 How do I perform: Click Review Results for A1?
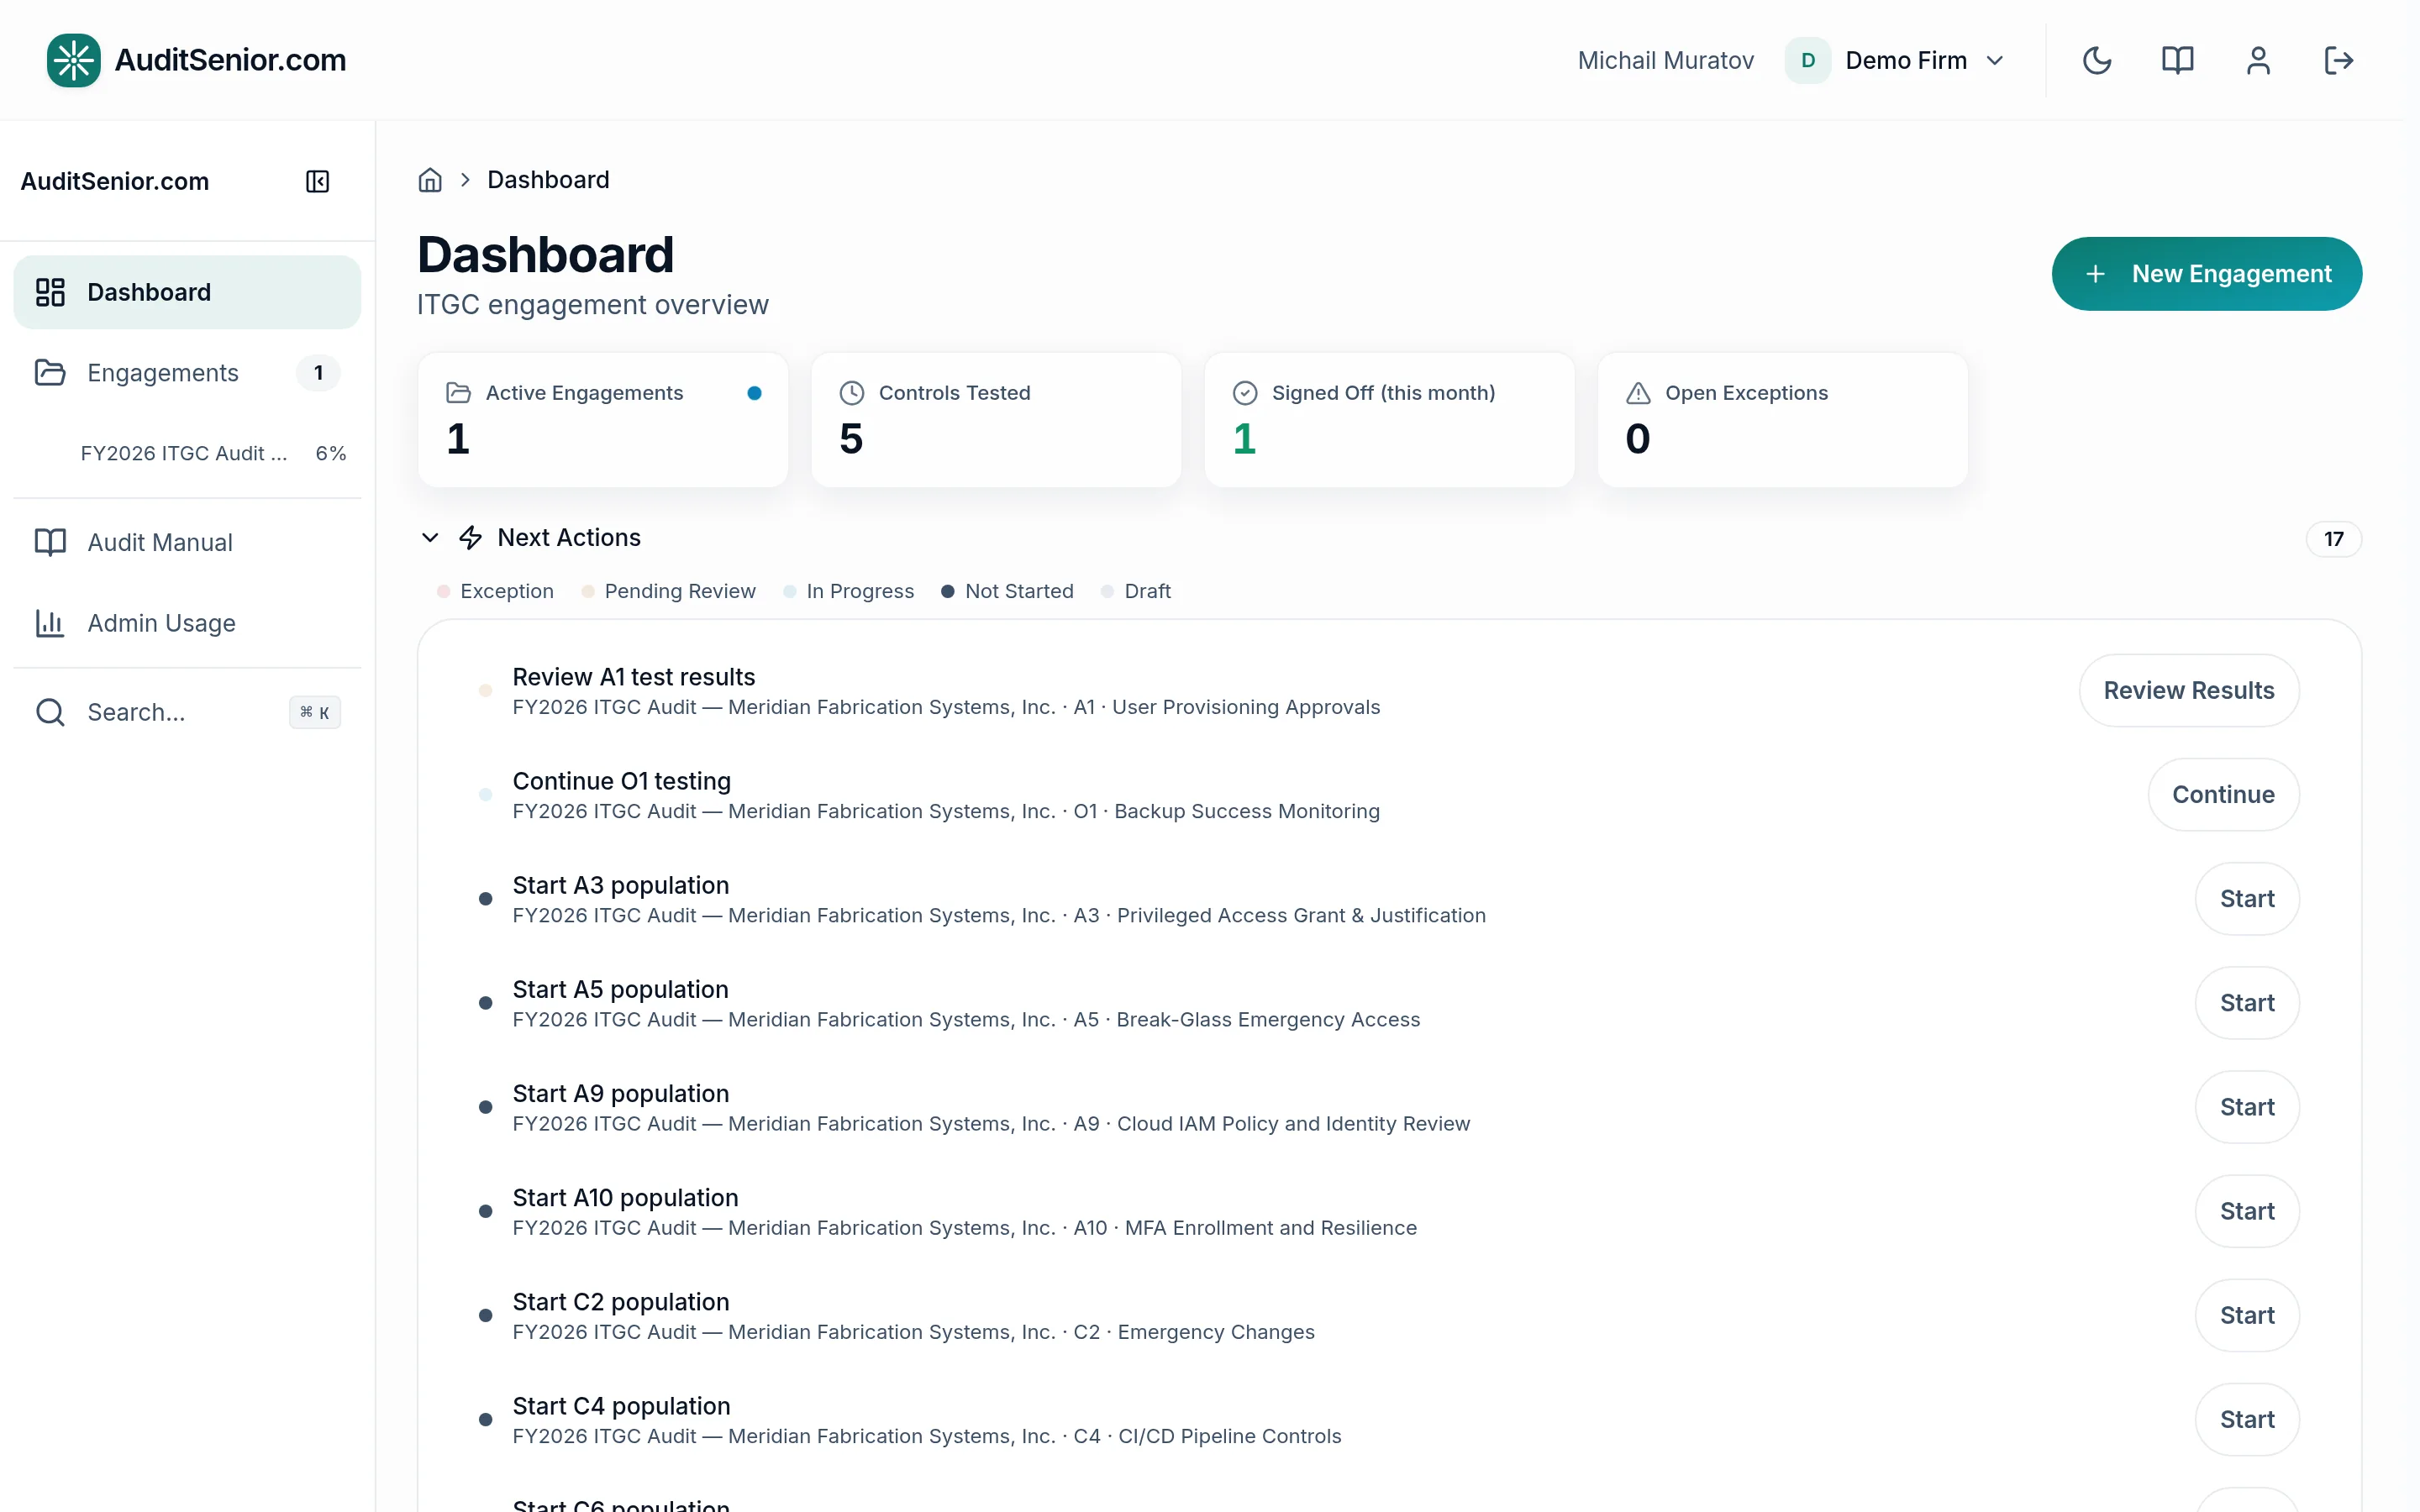pyautogui.click(x=2189, y=691)
